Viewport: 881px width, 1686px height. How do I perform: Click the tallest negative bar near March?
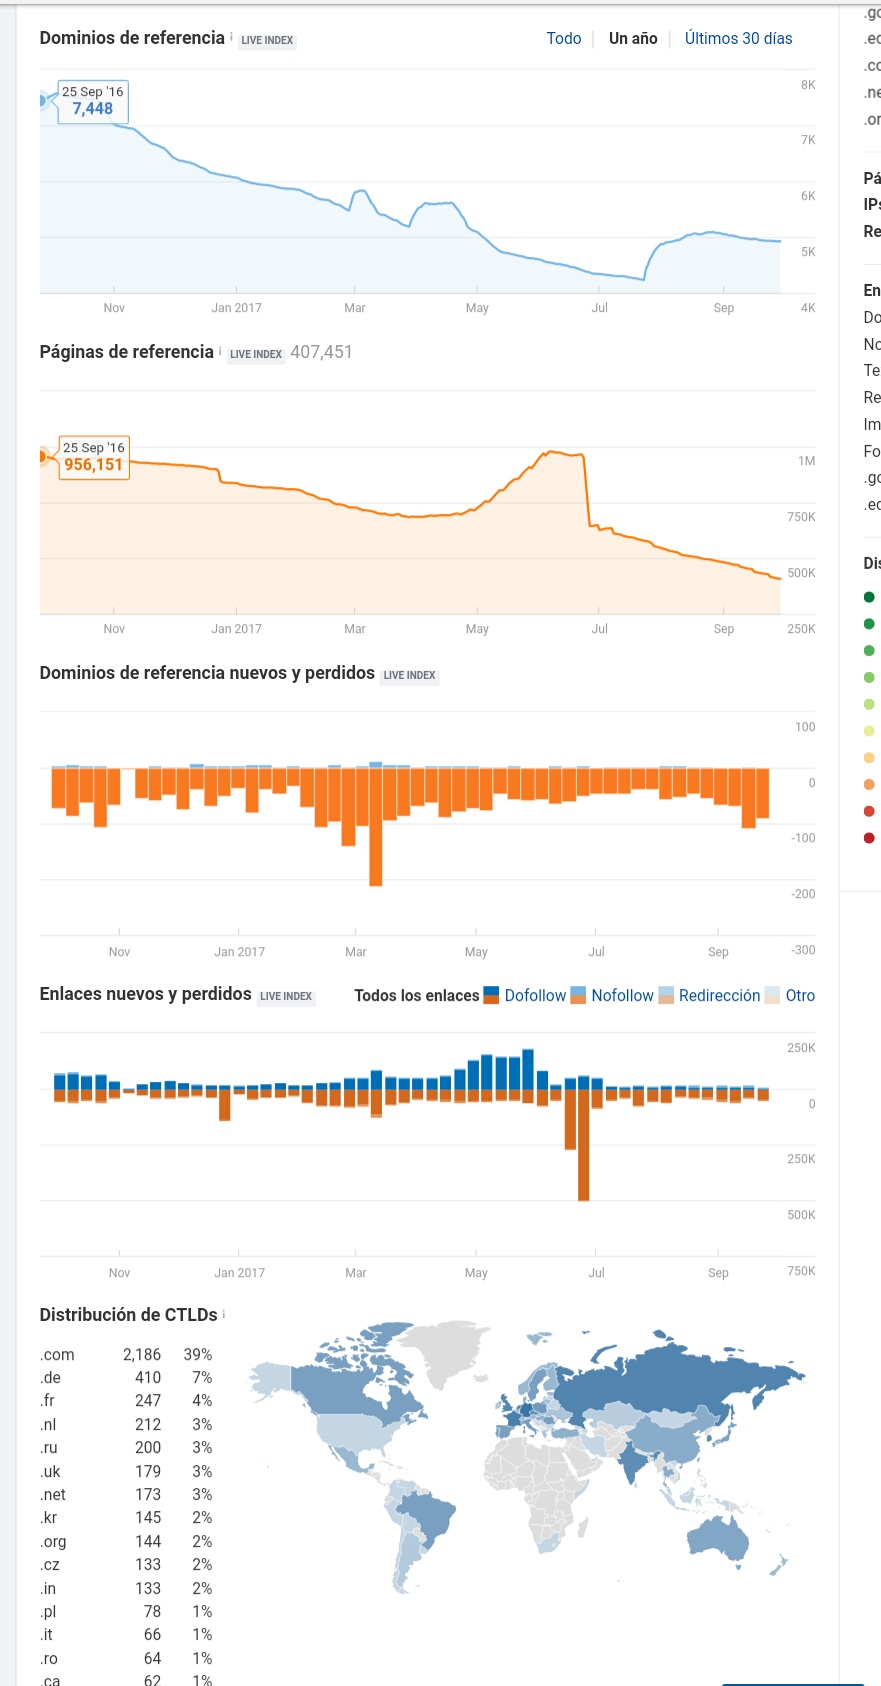[x=376, y=826]
